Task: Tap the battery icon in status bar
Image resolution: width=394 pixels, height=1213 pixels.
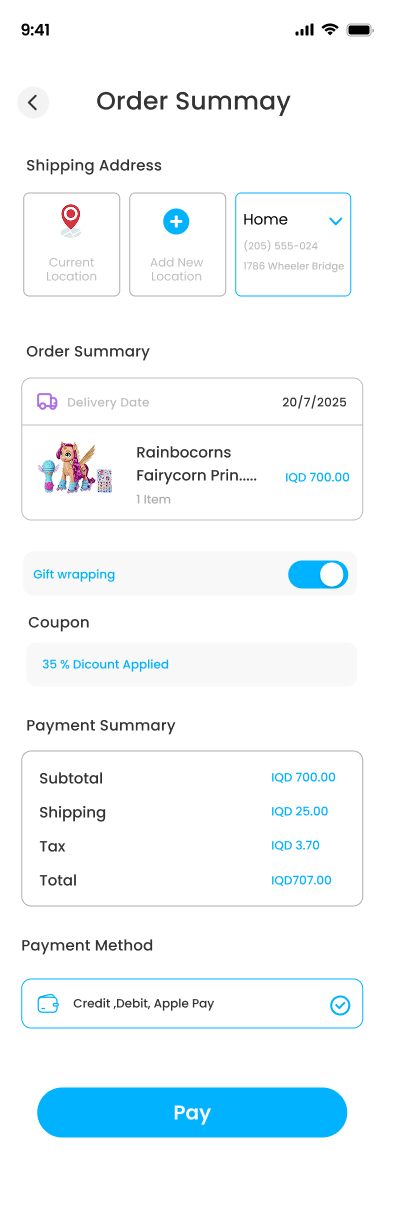Action: [x=360, y=30]
